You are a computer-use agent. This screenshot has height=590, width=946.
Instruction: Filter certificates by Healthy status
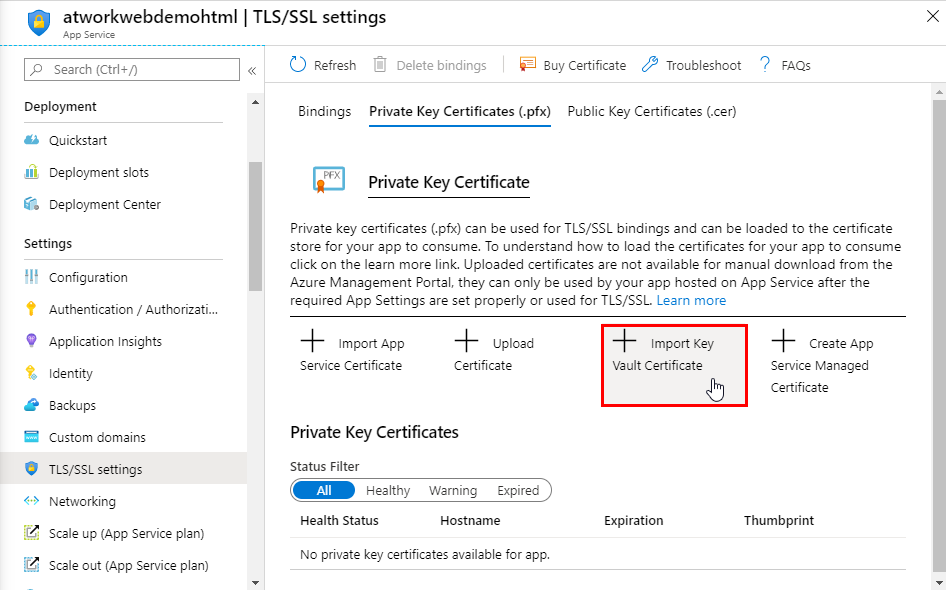pyautogui.click(x=388, y=491)
